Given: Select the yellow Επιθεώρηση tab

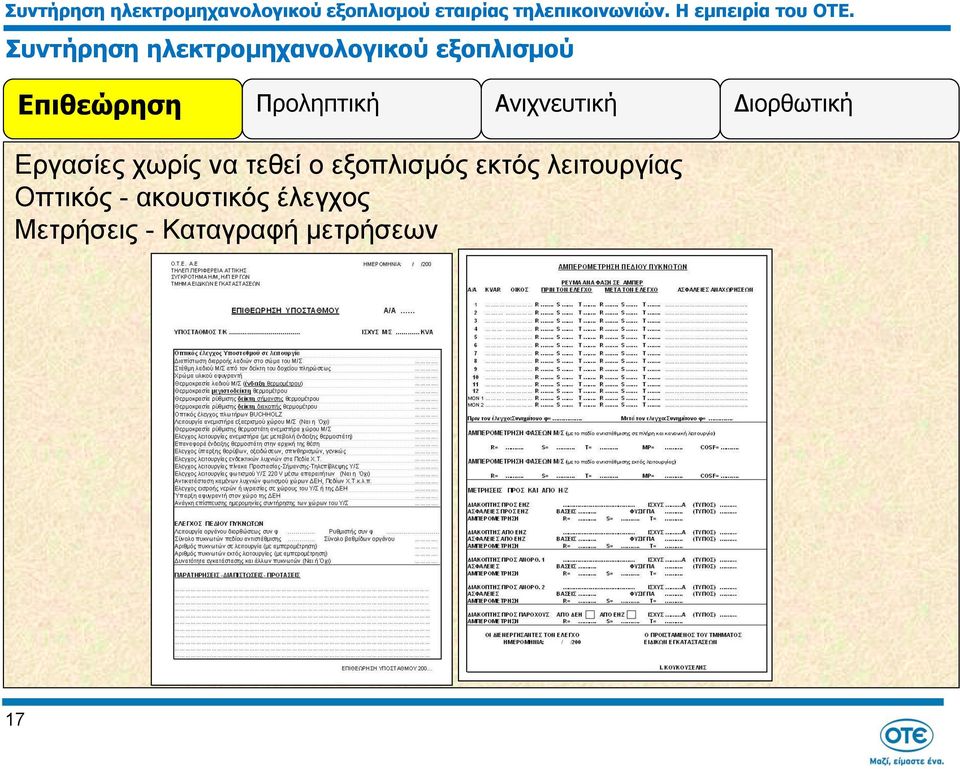Looking at the screenshot, I should click(123, 108).
